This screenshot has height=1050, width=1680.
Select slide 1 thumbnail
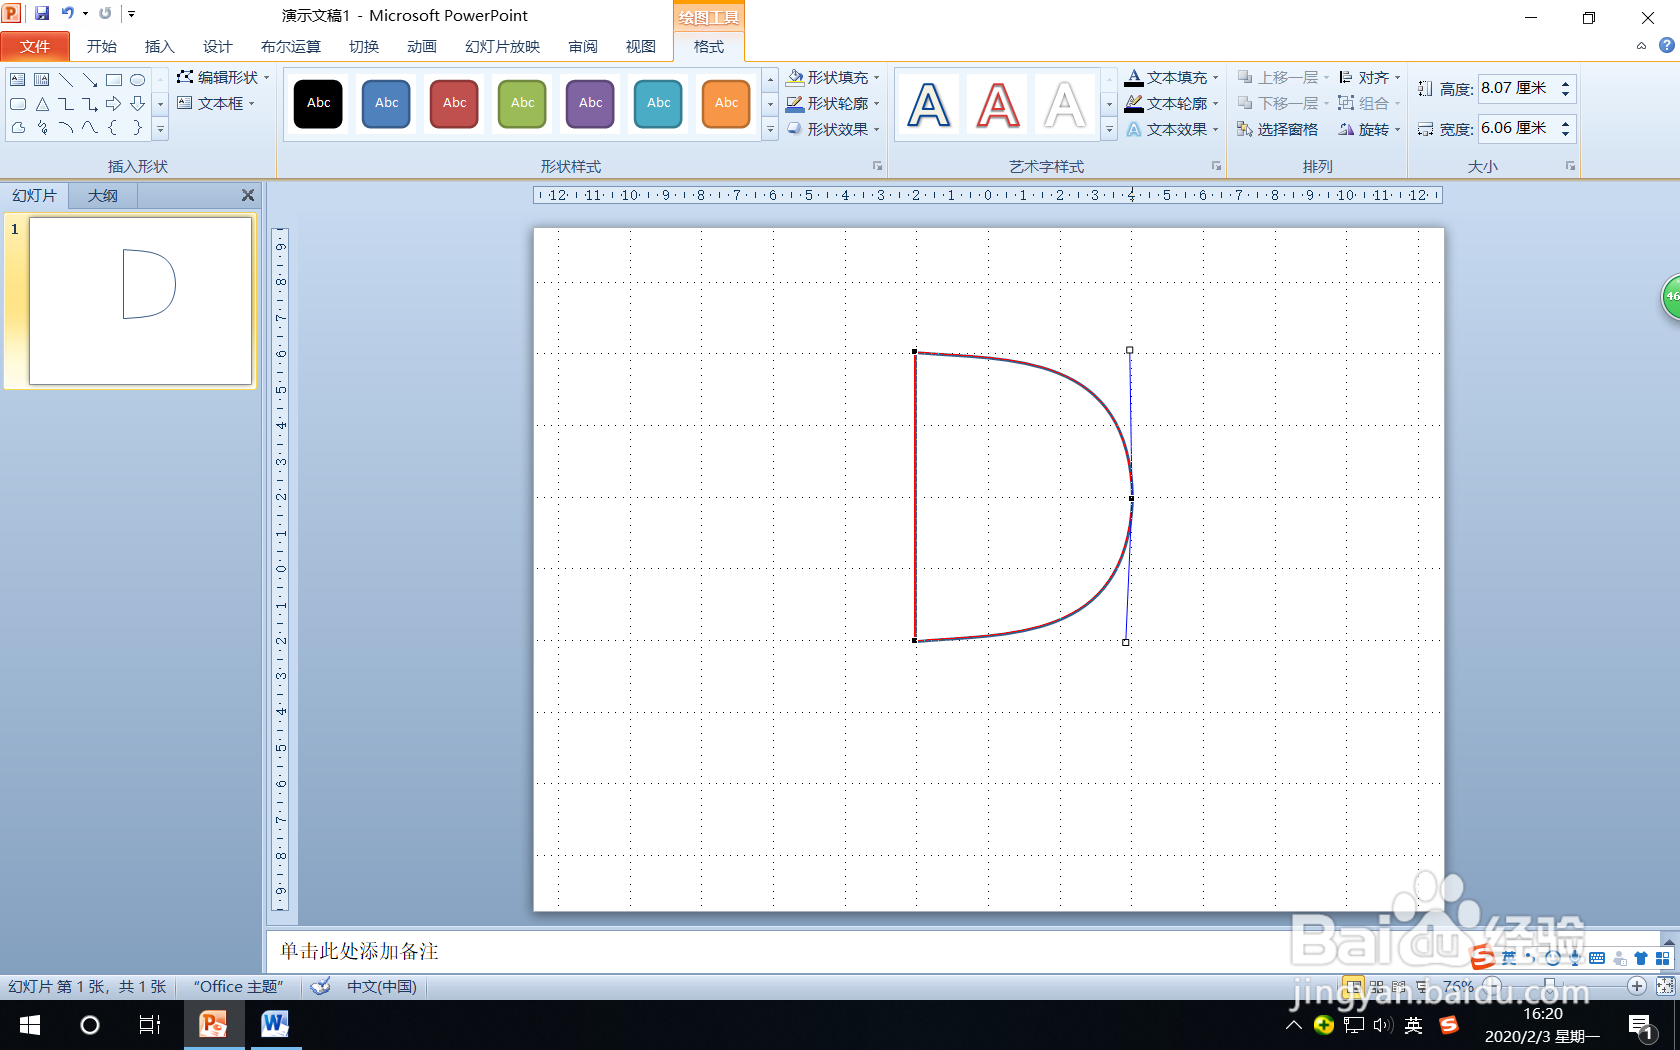pyautogui.click(x=140, y=301)
